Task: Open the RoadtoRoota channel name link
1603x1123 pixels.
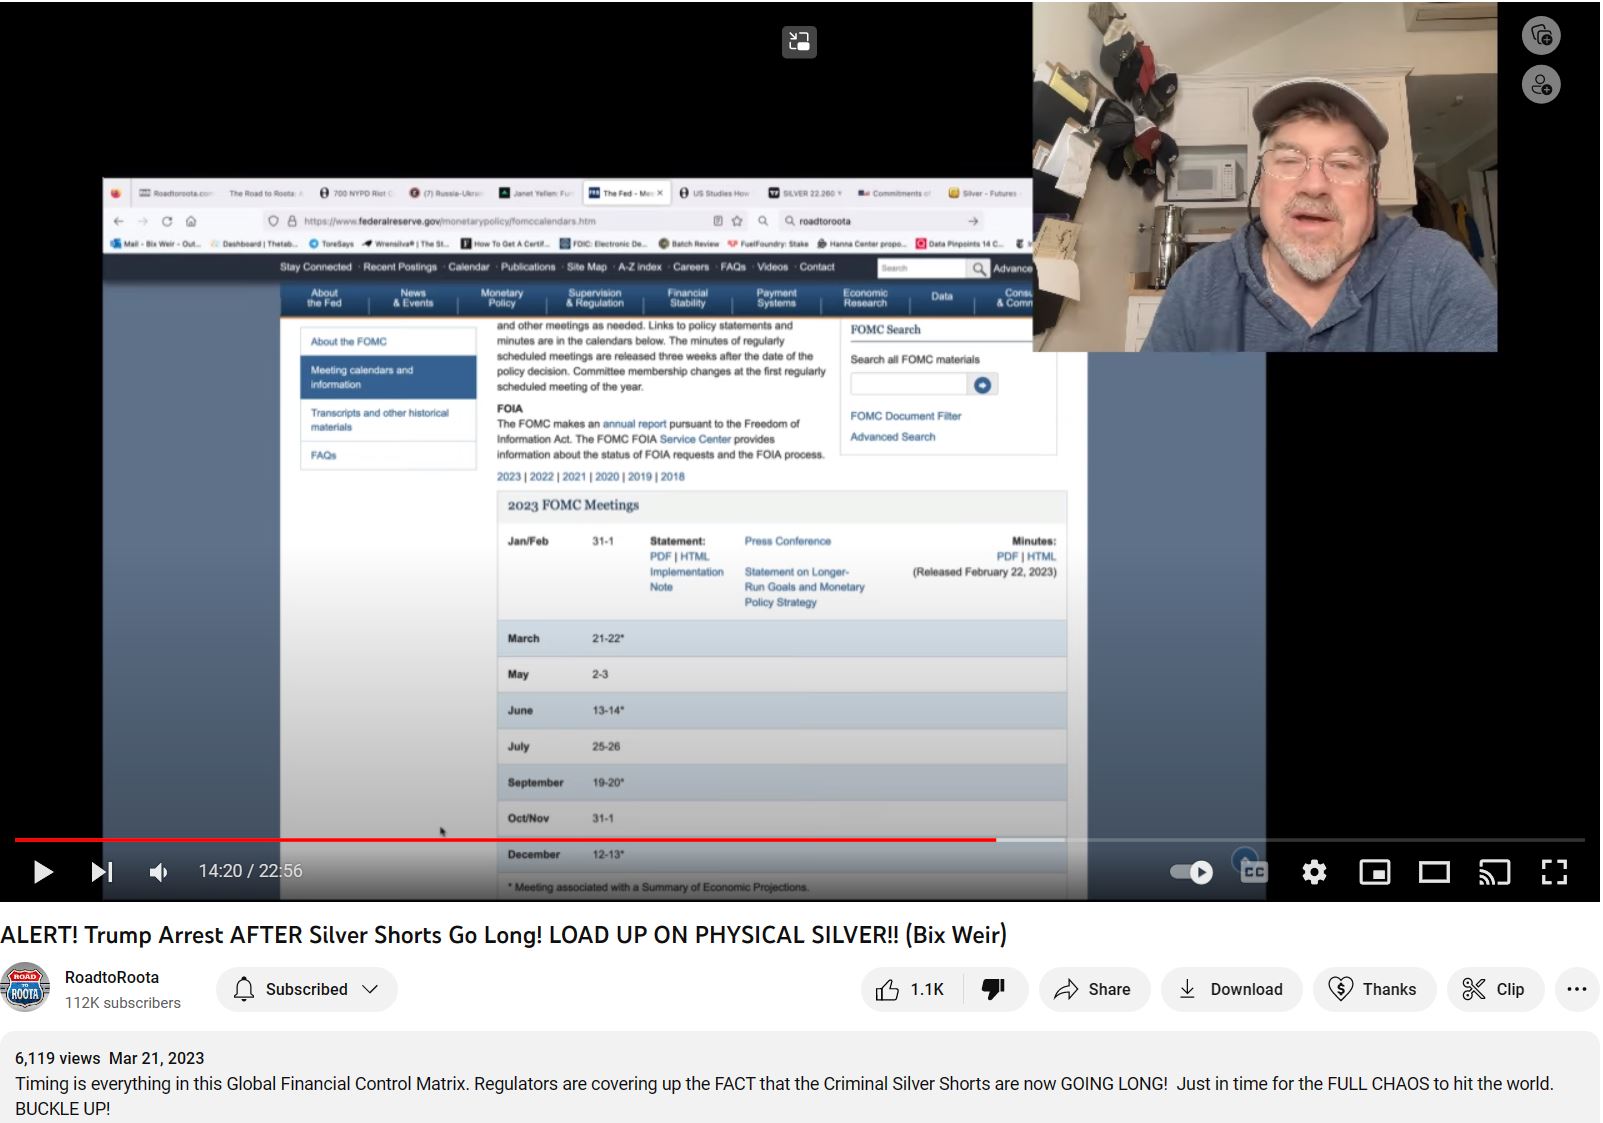Action: point(112,977)
